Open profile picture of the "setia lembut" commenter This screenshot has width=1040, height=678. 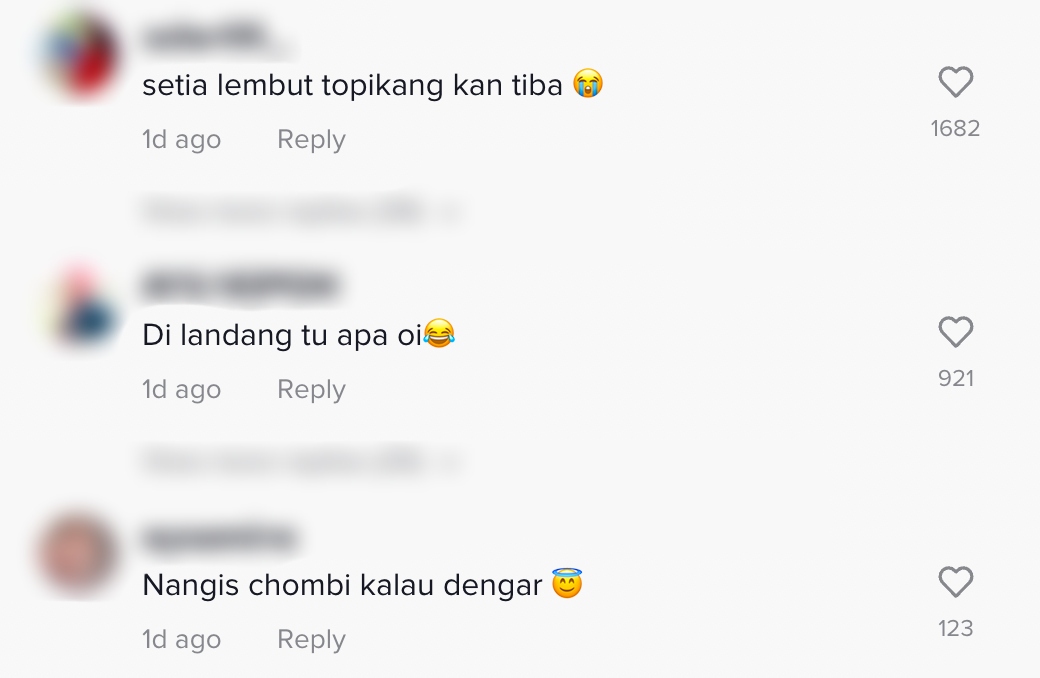tap(80, 54)
